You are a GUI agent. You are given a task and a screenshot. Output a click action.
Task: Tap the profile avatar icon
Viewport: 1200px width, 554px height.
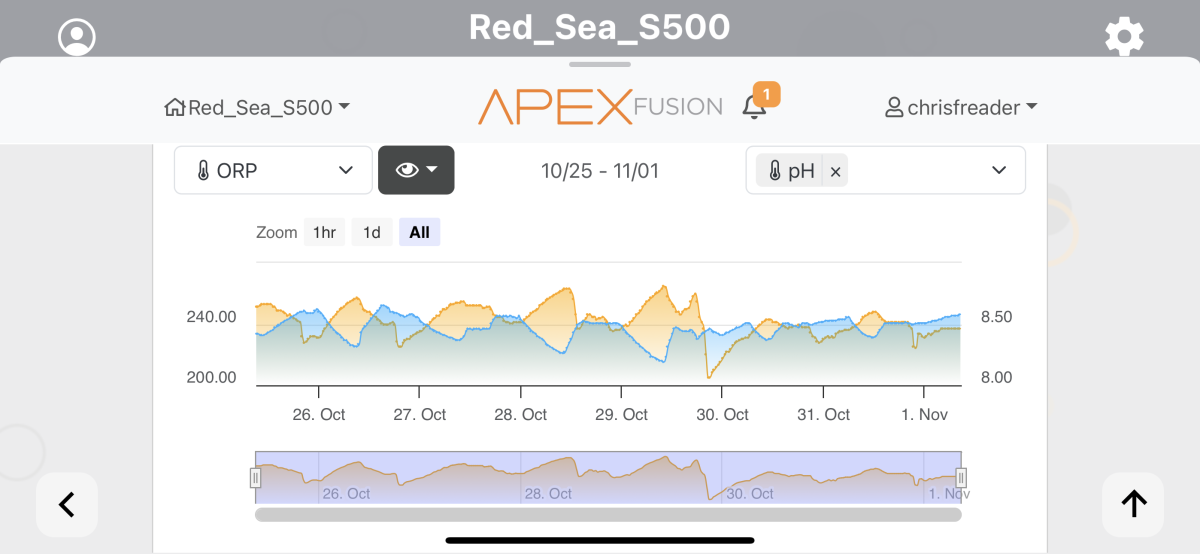(77, 37)
